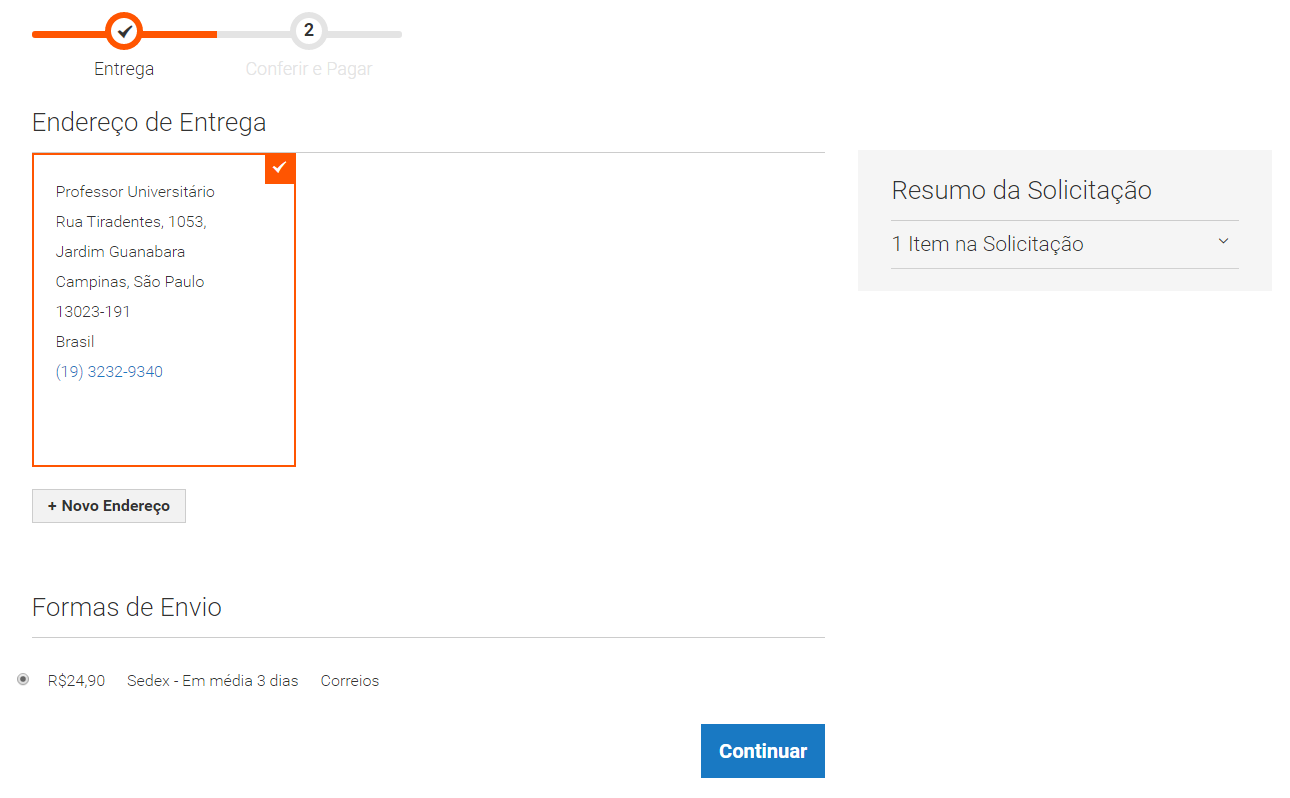Click the orange completed progress bar segment
The height and width of the screenshot is (798, 1290).
(180, 34)
